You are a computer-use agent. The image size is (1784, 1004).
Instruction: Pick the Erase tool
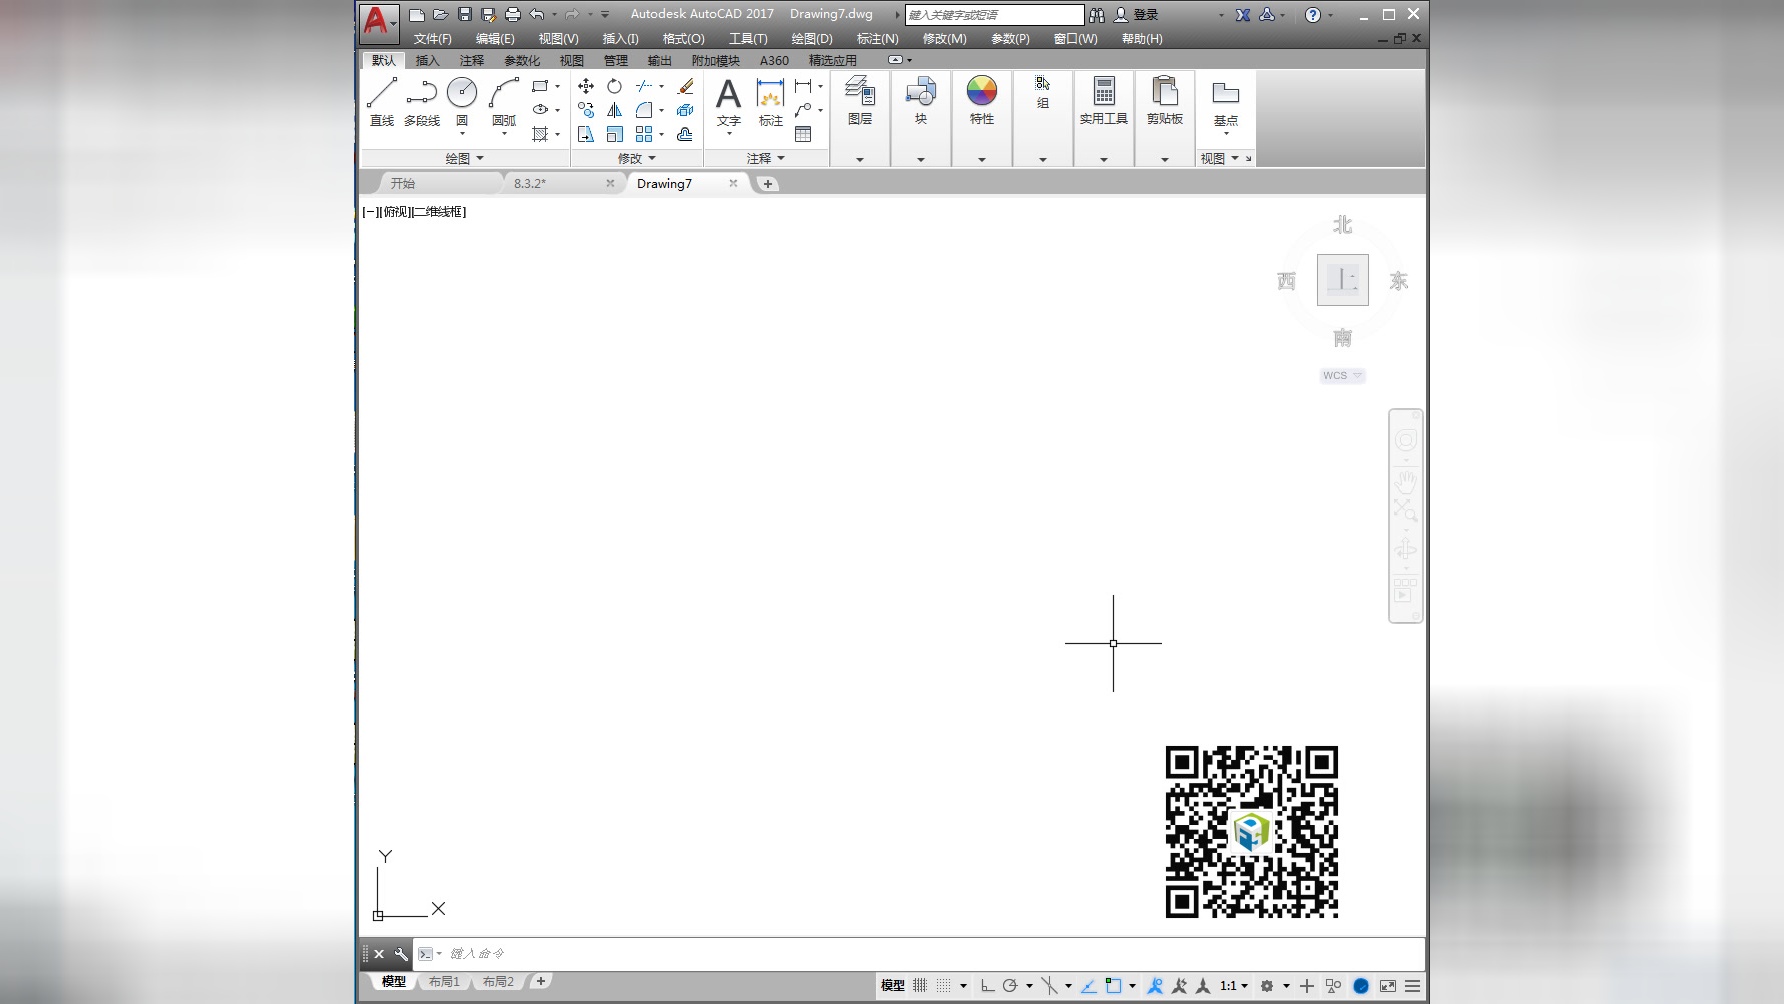[685, 86]
